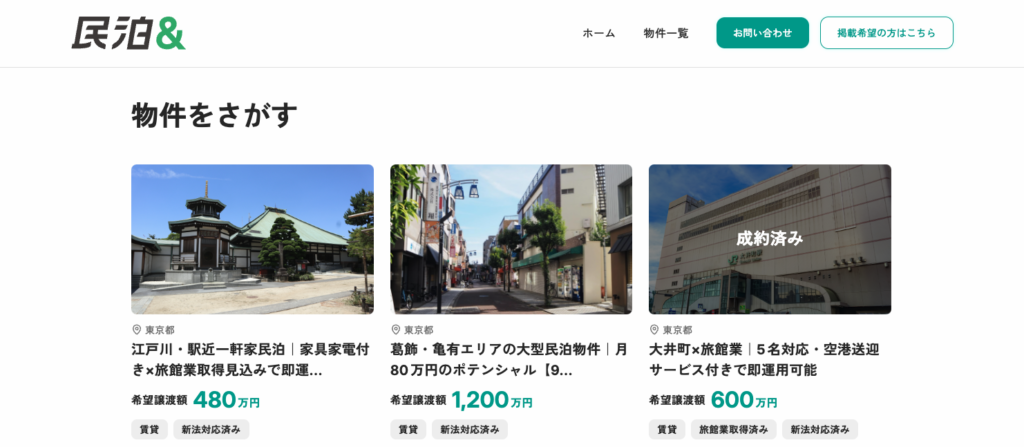The height and width of the screenshot is (447, 1024).
Task: Click 希望譲渡額 label beside 1,200万円
Action: 418,401
